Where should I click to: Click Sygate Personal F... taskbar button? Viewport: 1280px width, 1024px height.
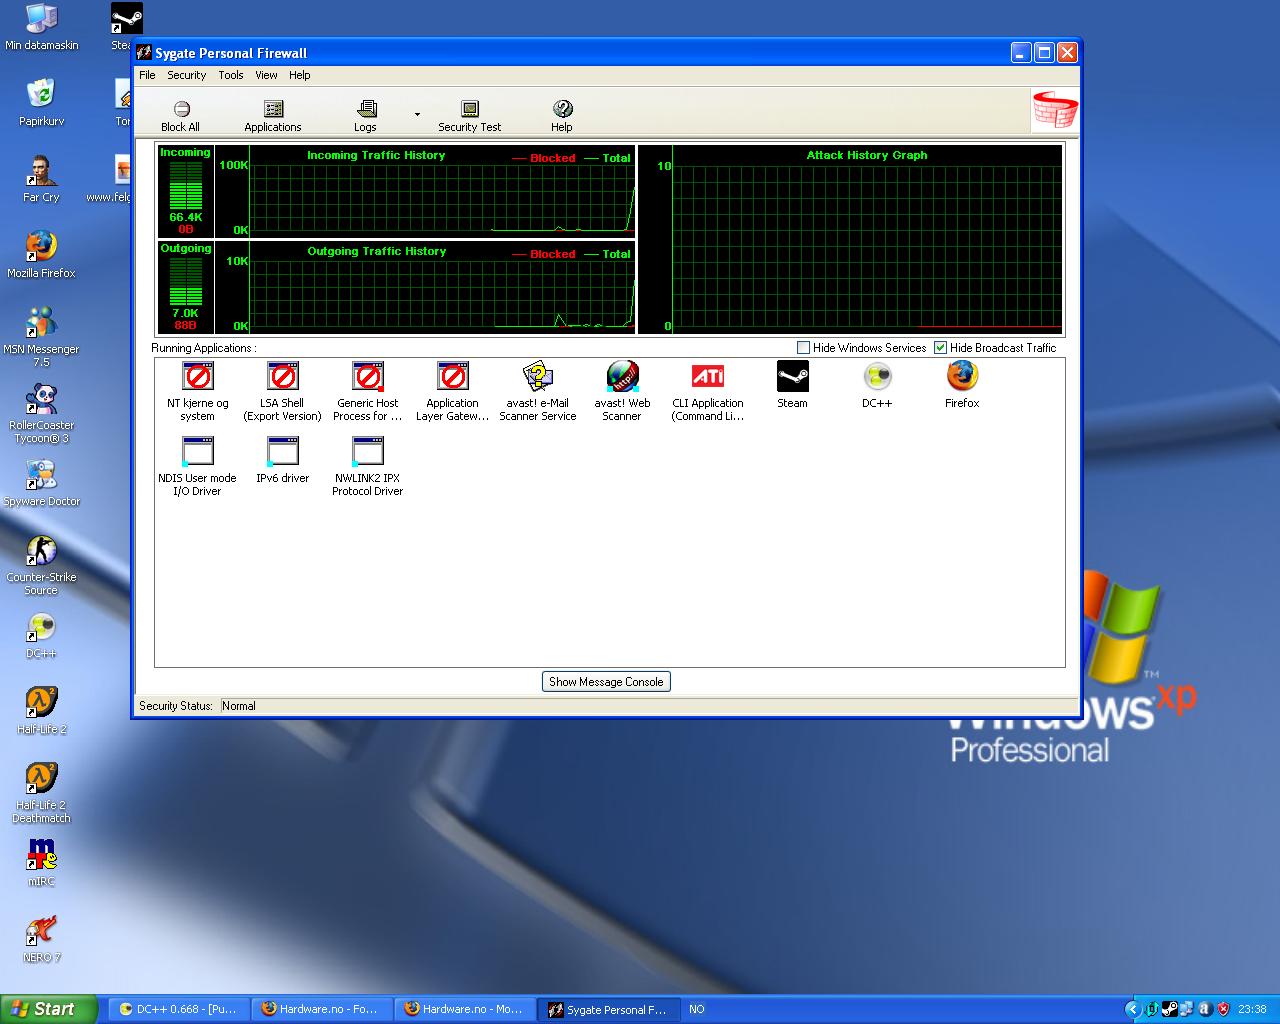pyautogui.click(x=608, y=1009)
